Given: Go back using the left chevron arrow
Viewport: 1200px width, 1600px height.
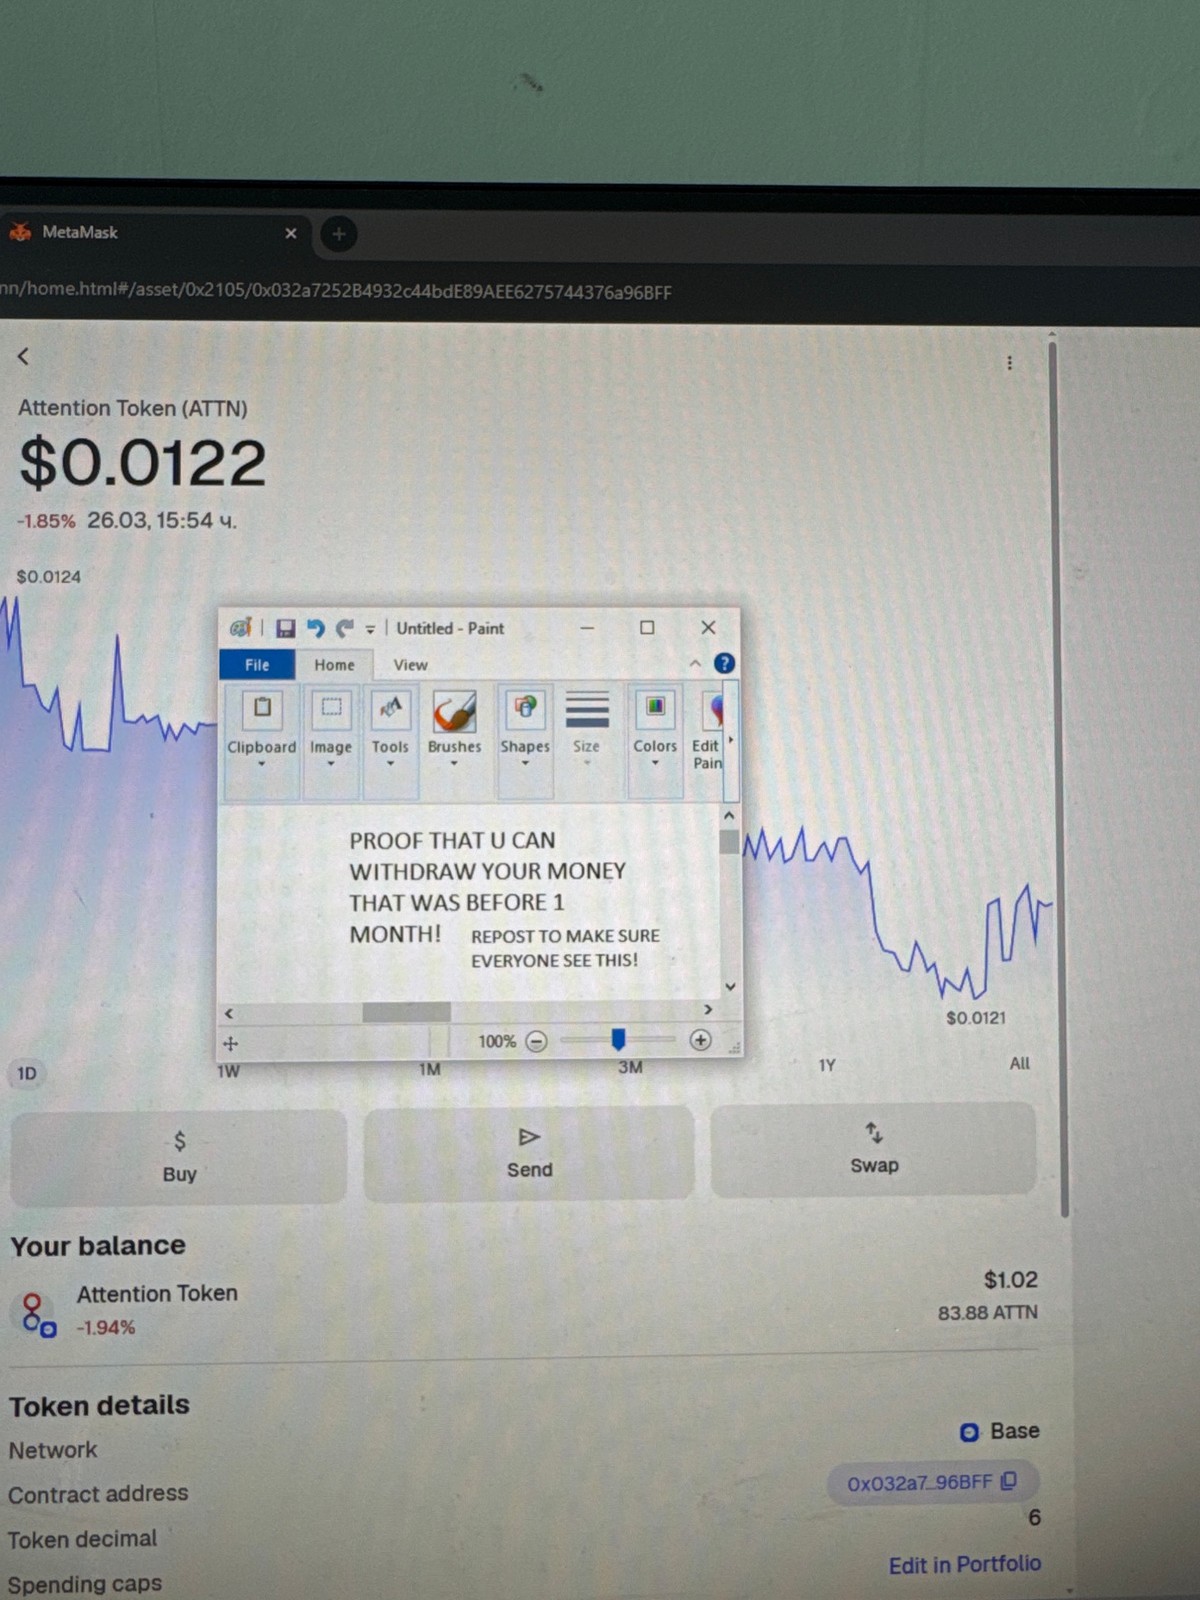Looking at the screenshot, I should coord(23,356).
